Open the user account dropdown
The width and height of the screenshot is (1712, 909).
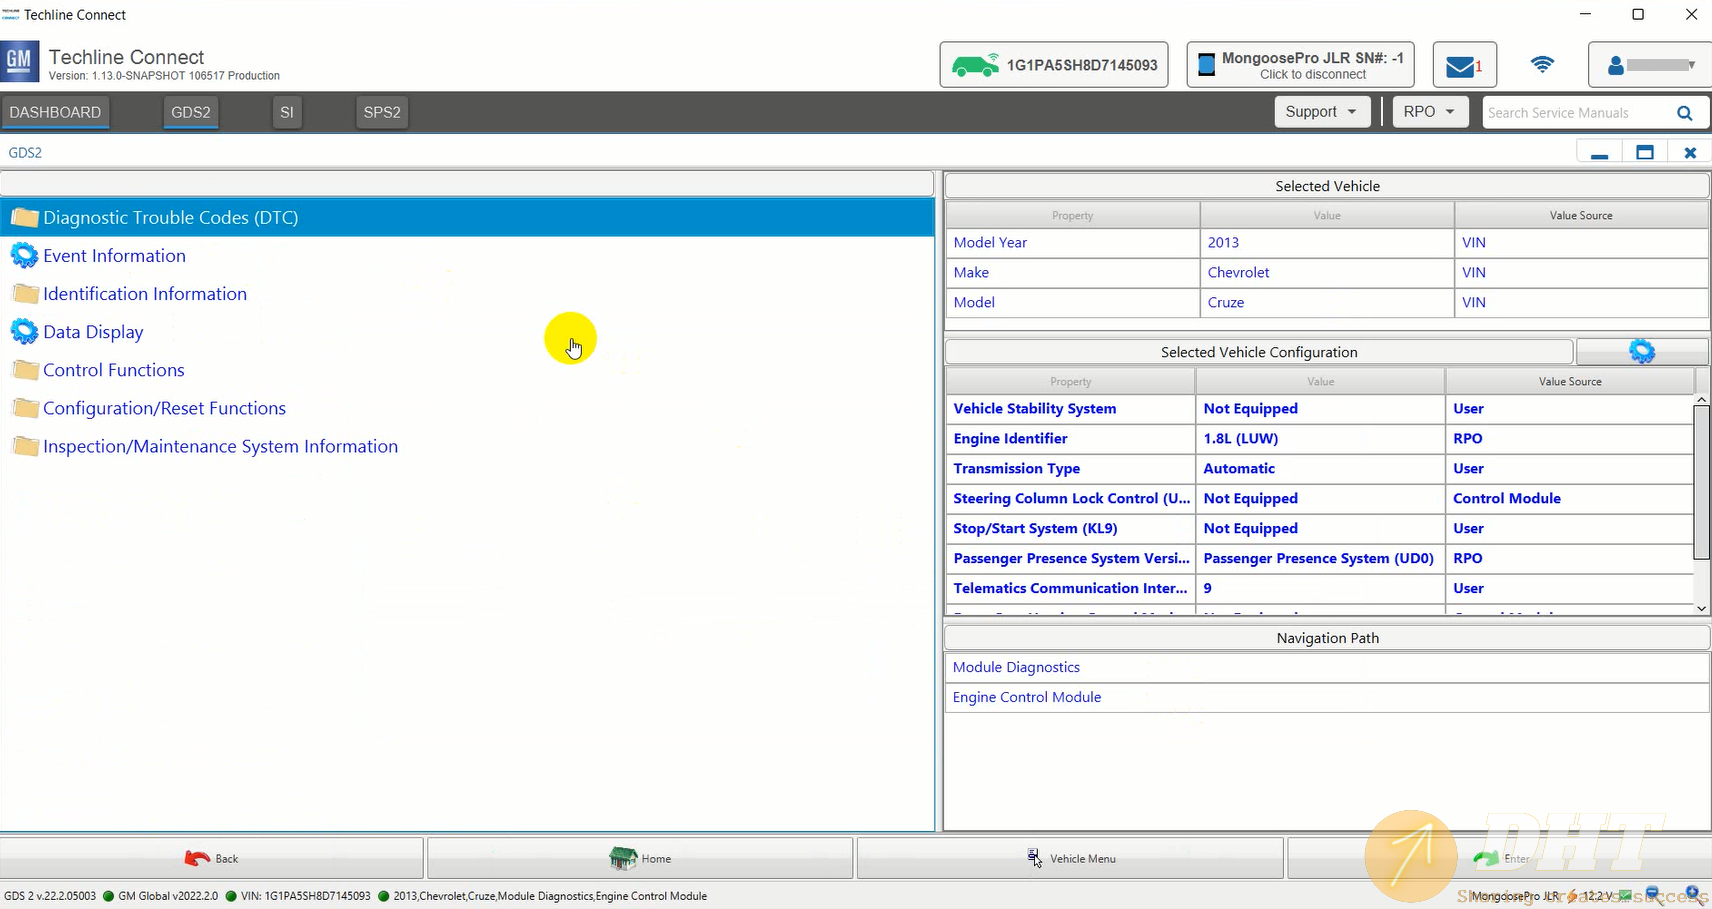point(1650,65)
